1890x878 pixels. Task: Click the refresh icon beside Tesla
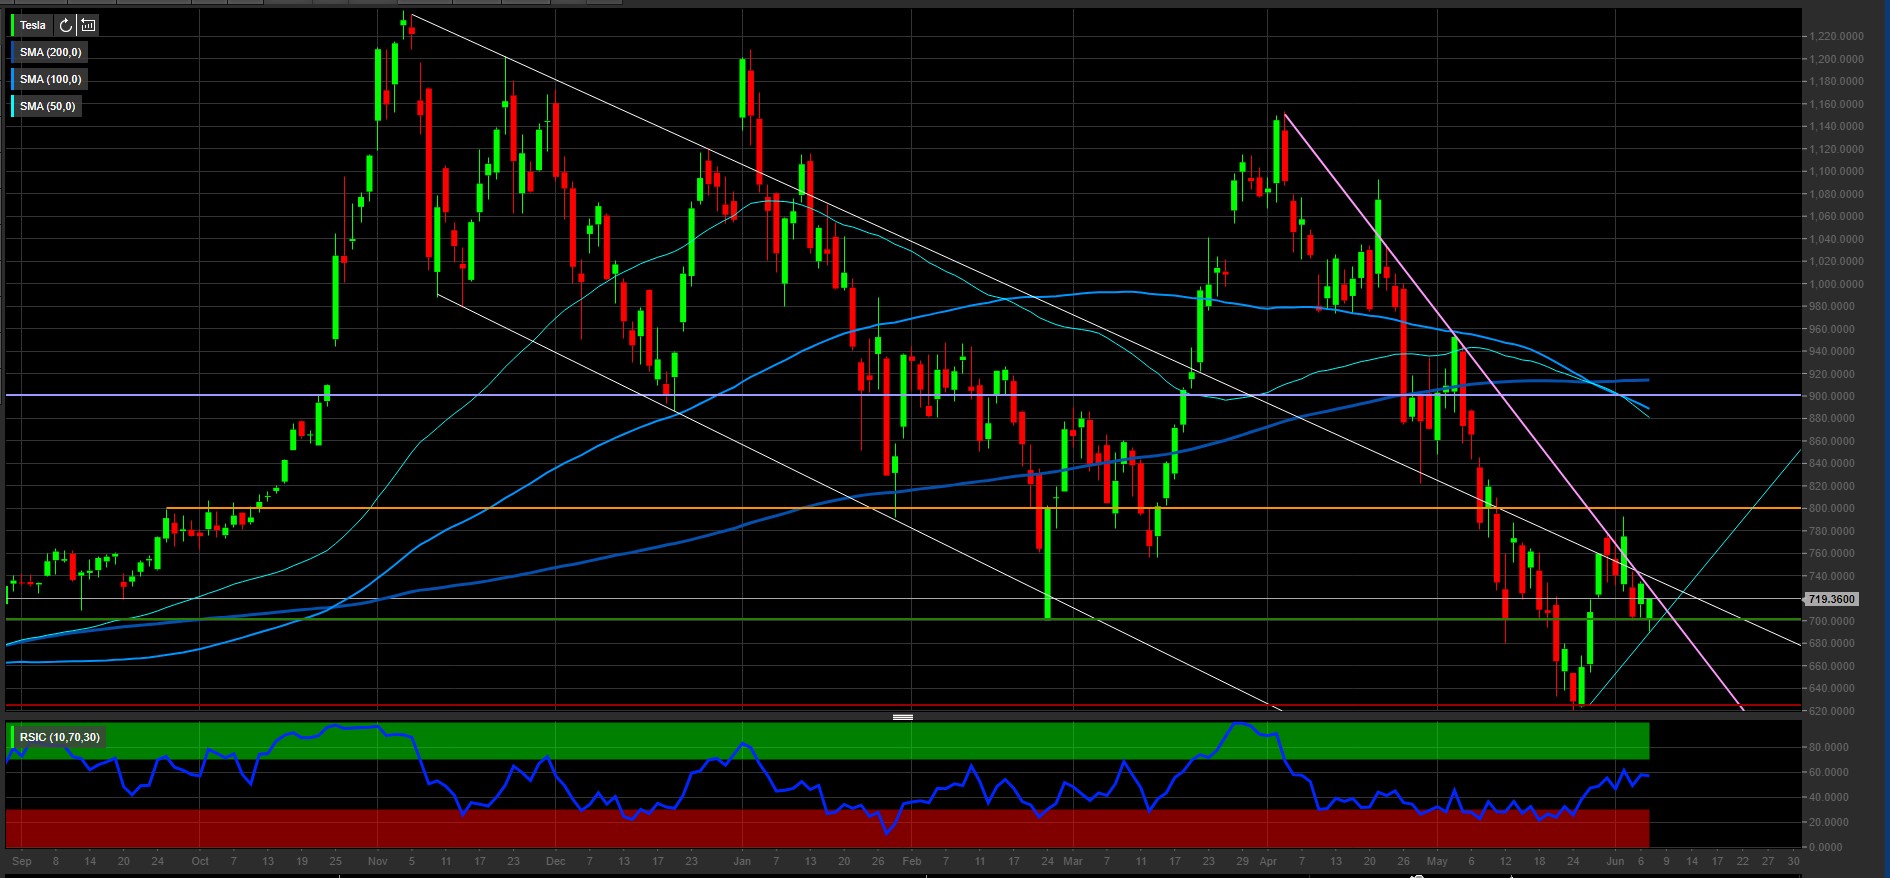[x=66, y=25]
